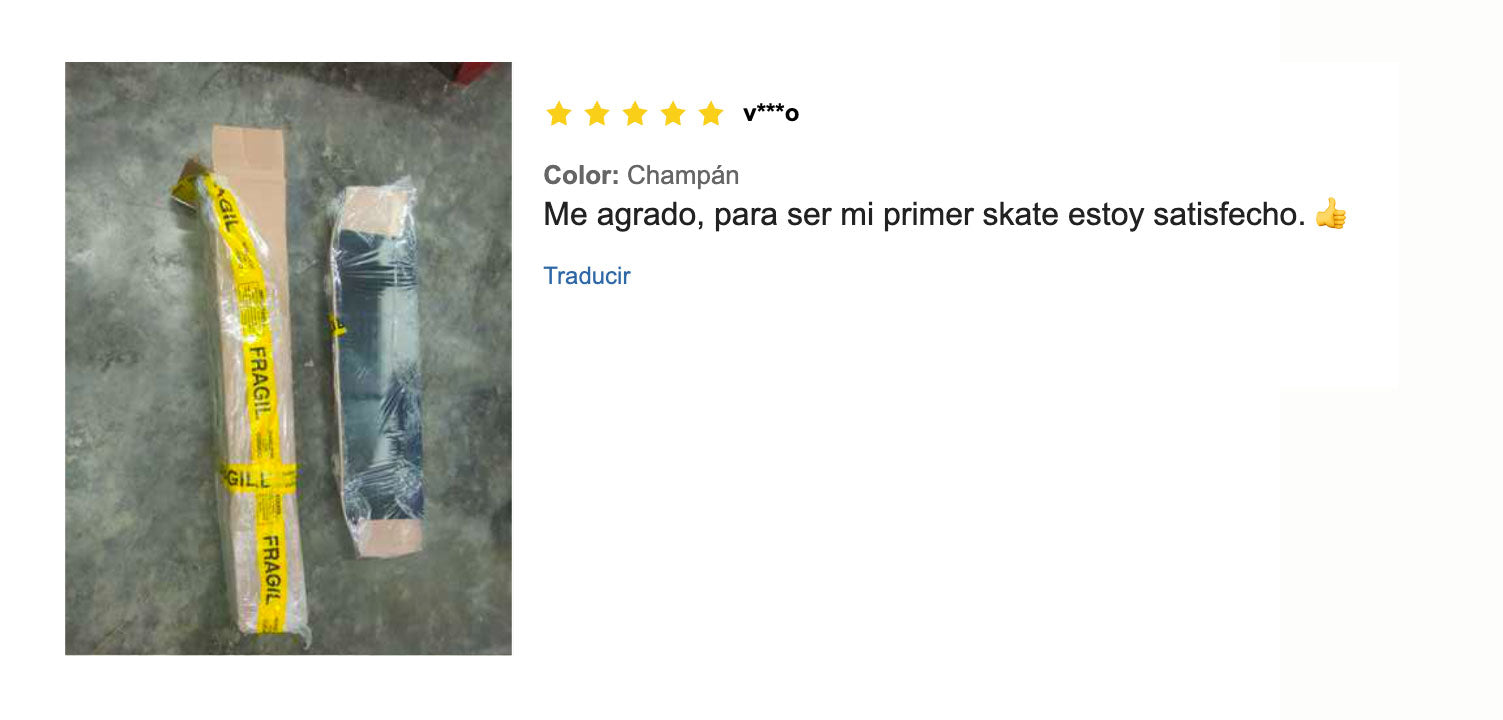
Task: Click the fifth yellow rating star
Action: (711, 114)
